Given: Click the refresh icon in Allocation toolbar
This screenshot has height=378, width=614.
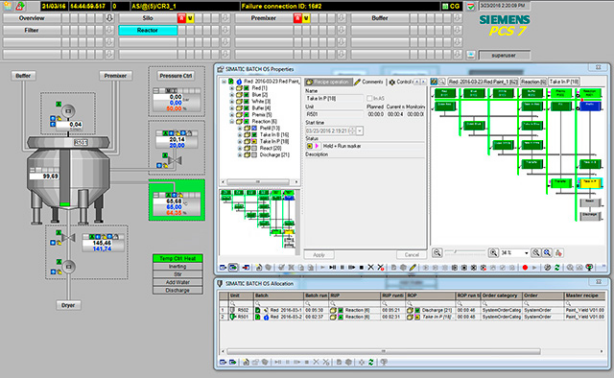Looking at the screenshot, I should coord(371,362).
